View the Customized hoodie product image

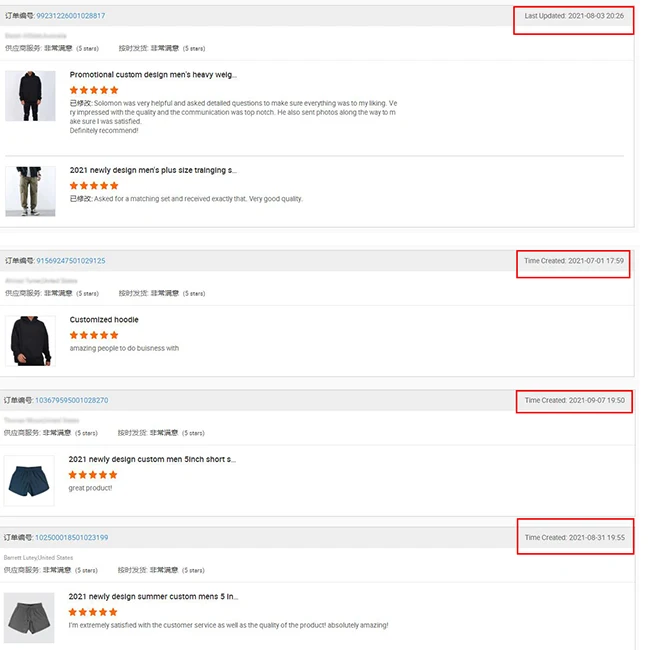tap(30, 340)
